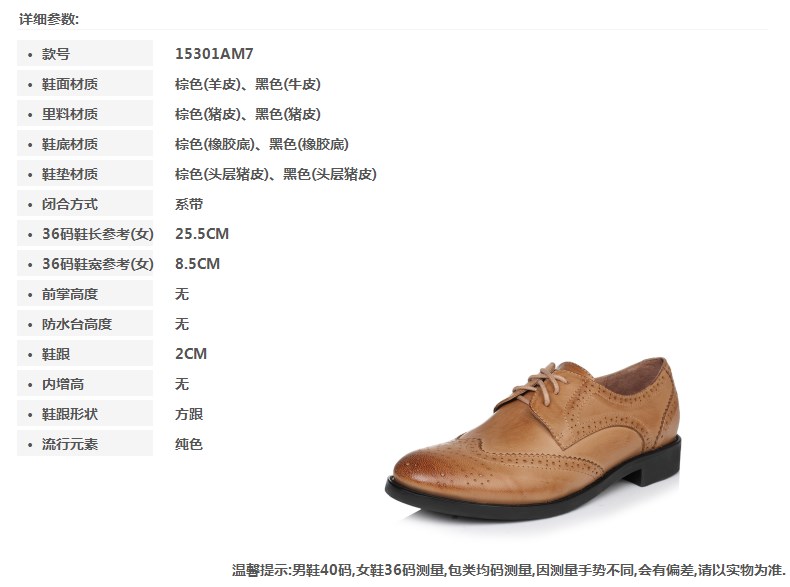This screenshot has width=790, height=587.
Task: Click the 前掌高度 label
Action: 70,294
